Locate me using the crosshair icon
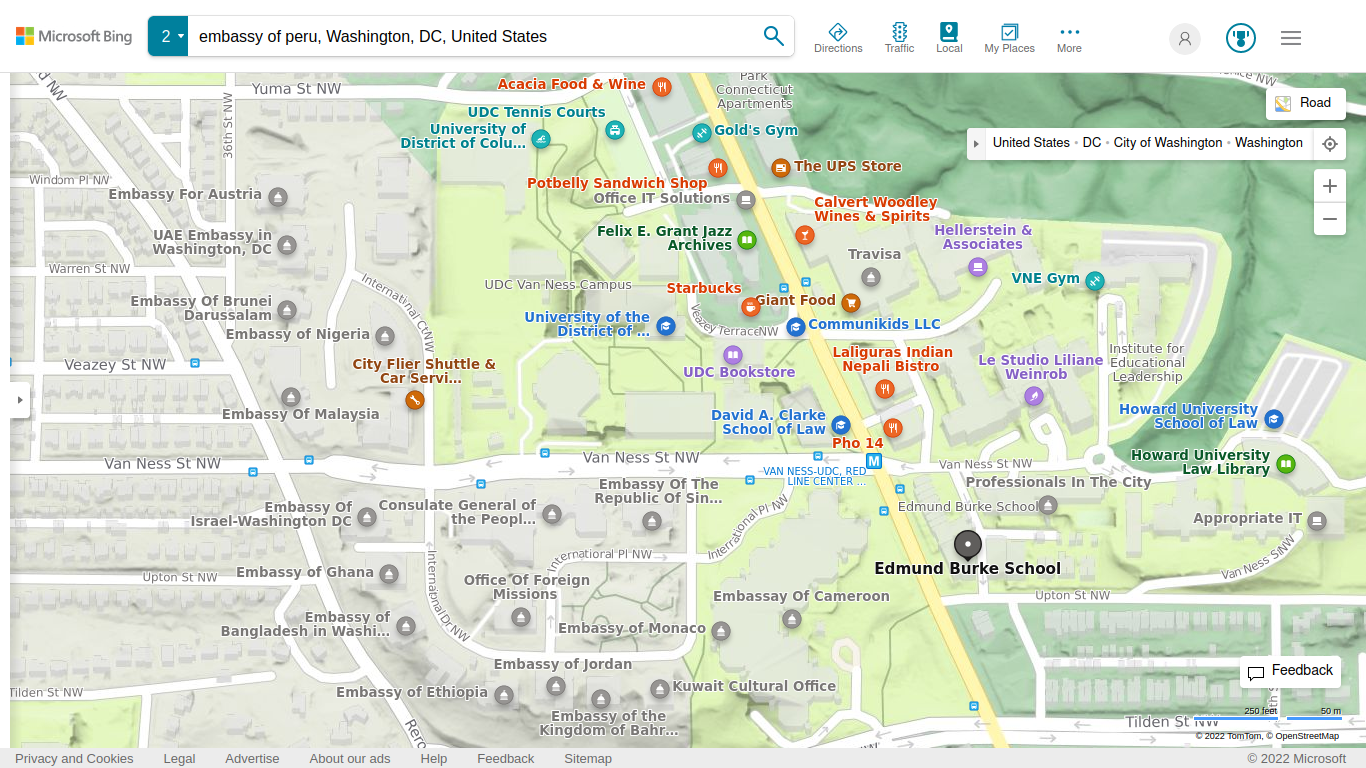The width and height of the screenshot is (1366, 768). [1330, 144]
